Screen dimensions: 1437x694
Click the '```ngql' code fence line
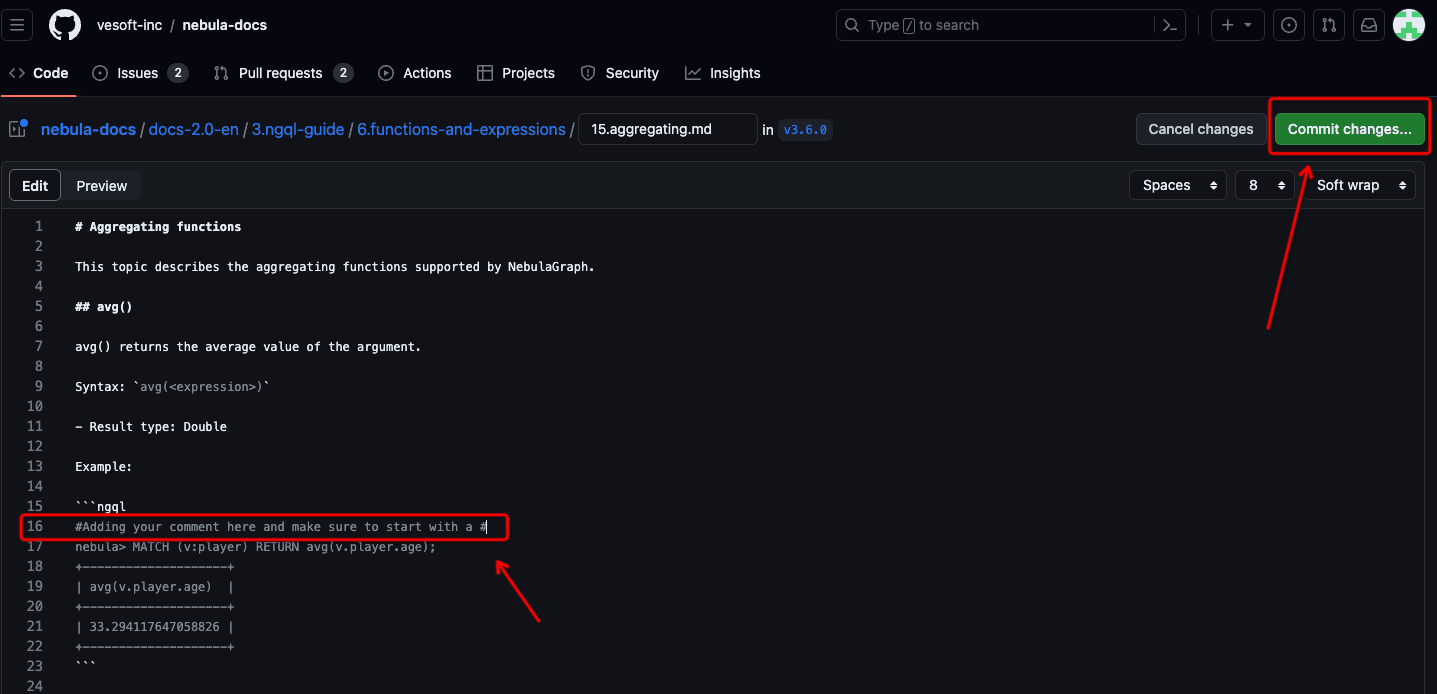coord(101,507)
